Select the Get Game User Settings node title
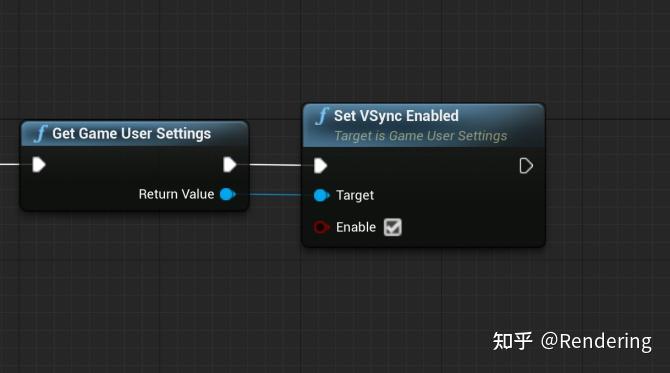 point(132,134)
